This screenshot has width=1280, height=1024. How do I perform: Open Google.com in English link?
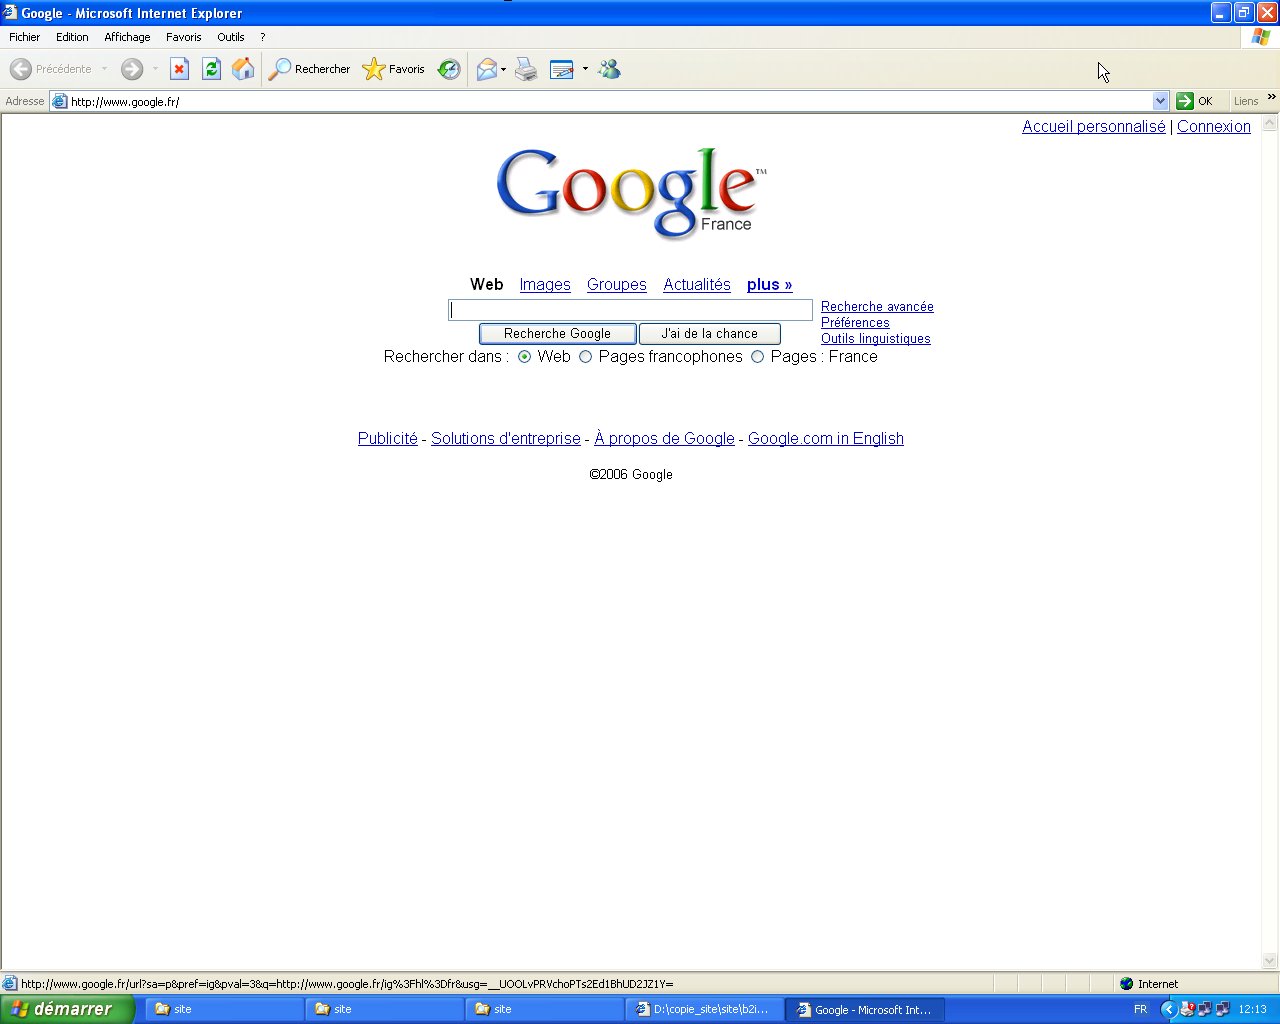(x=826, y=439)
